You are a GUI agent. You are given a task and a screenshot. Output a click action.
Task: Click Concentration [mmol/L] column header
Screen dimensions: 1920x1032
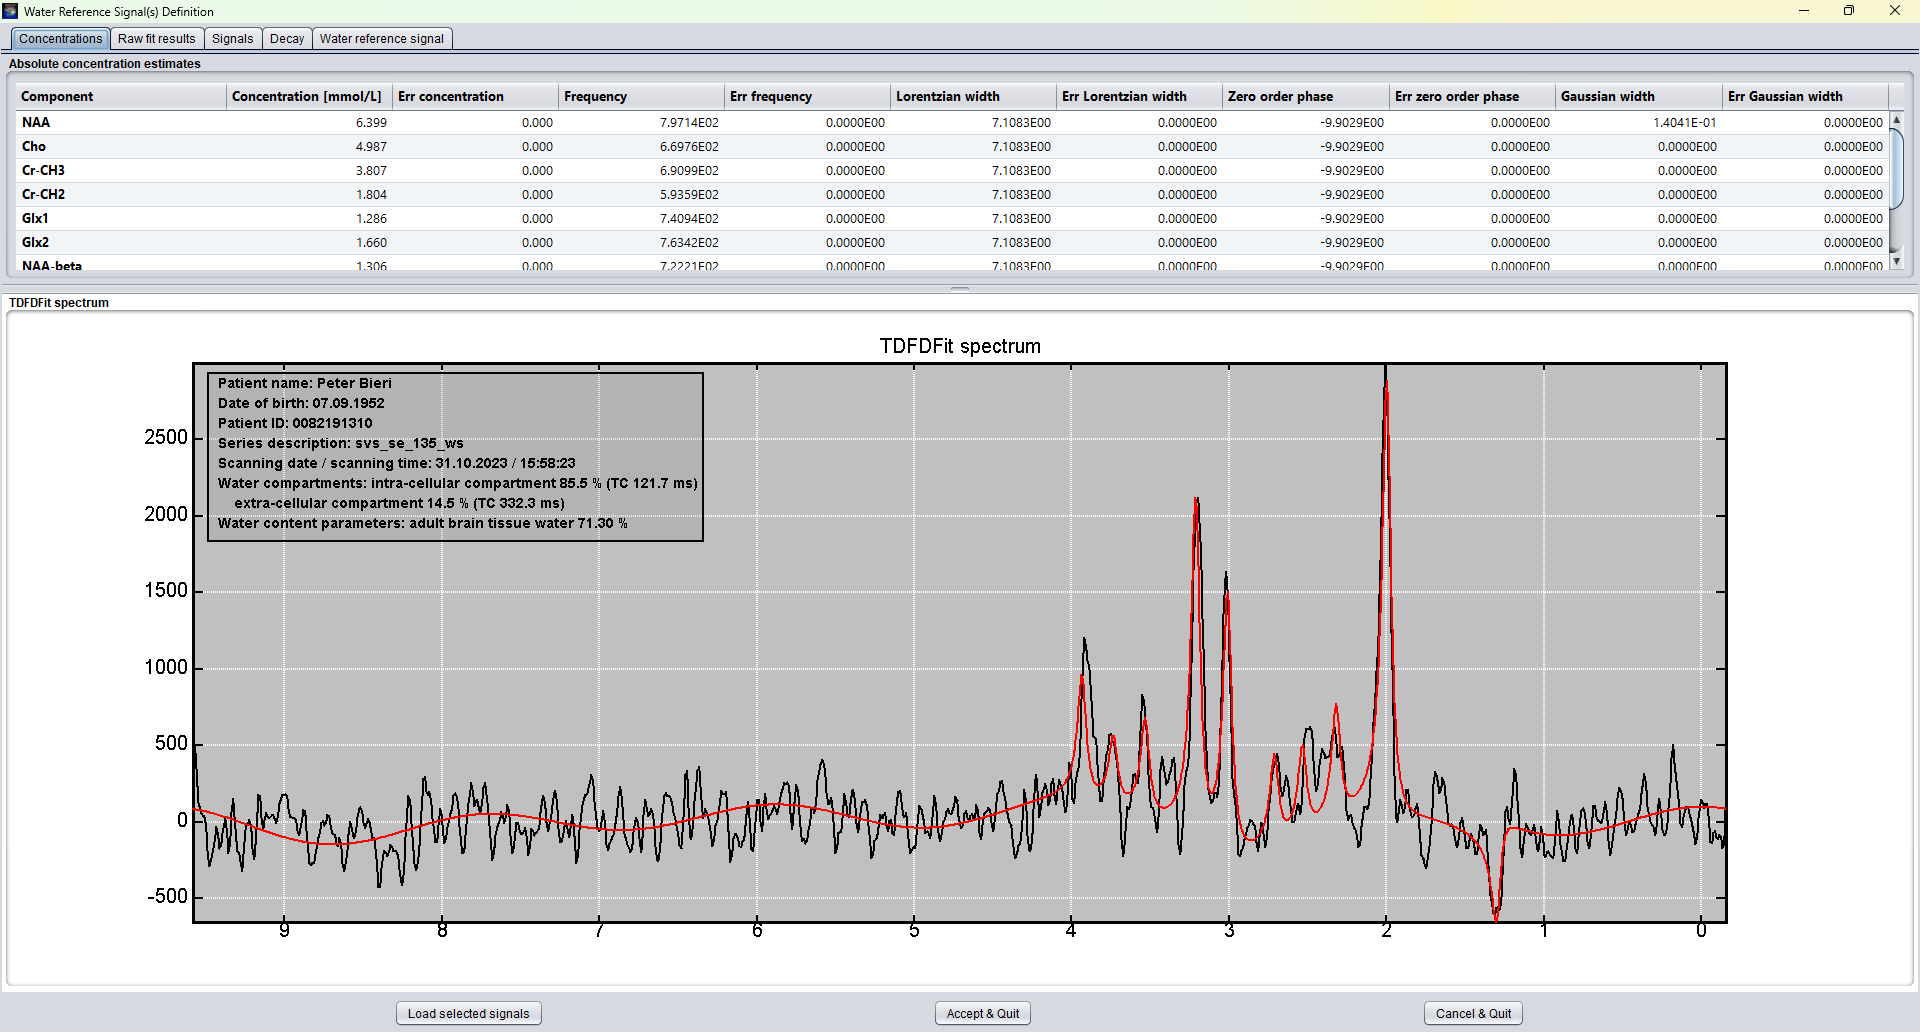tap(309, 97)
